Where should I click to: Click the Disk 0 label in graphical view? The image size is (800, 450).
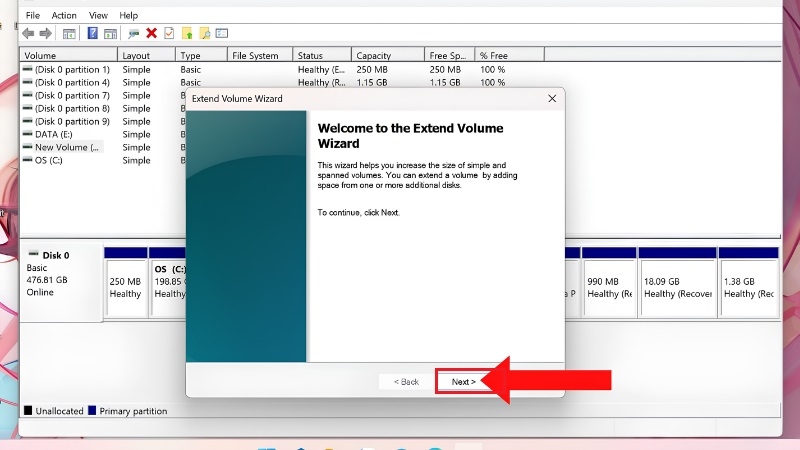click(x=56, y=255)
